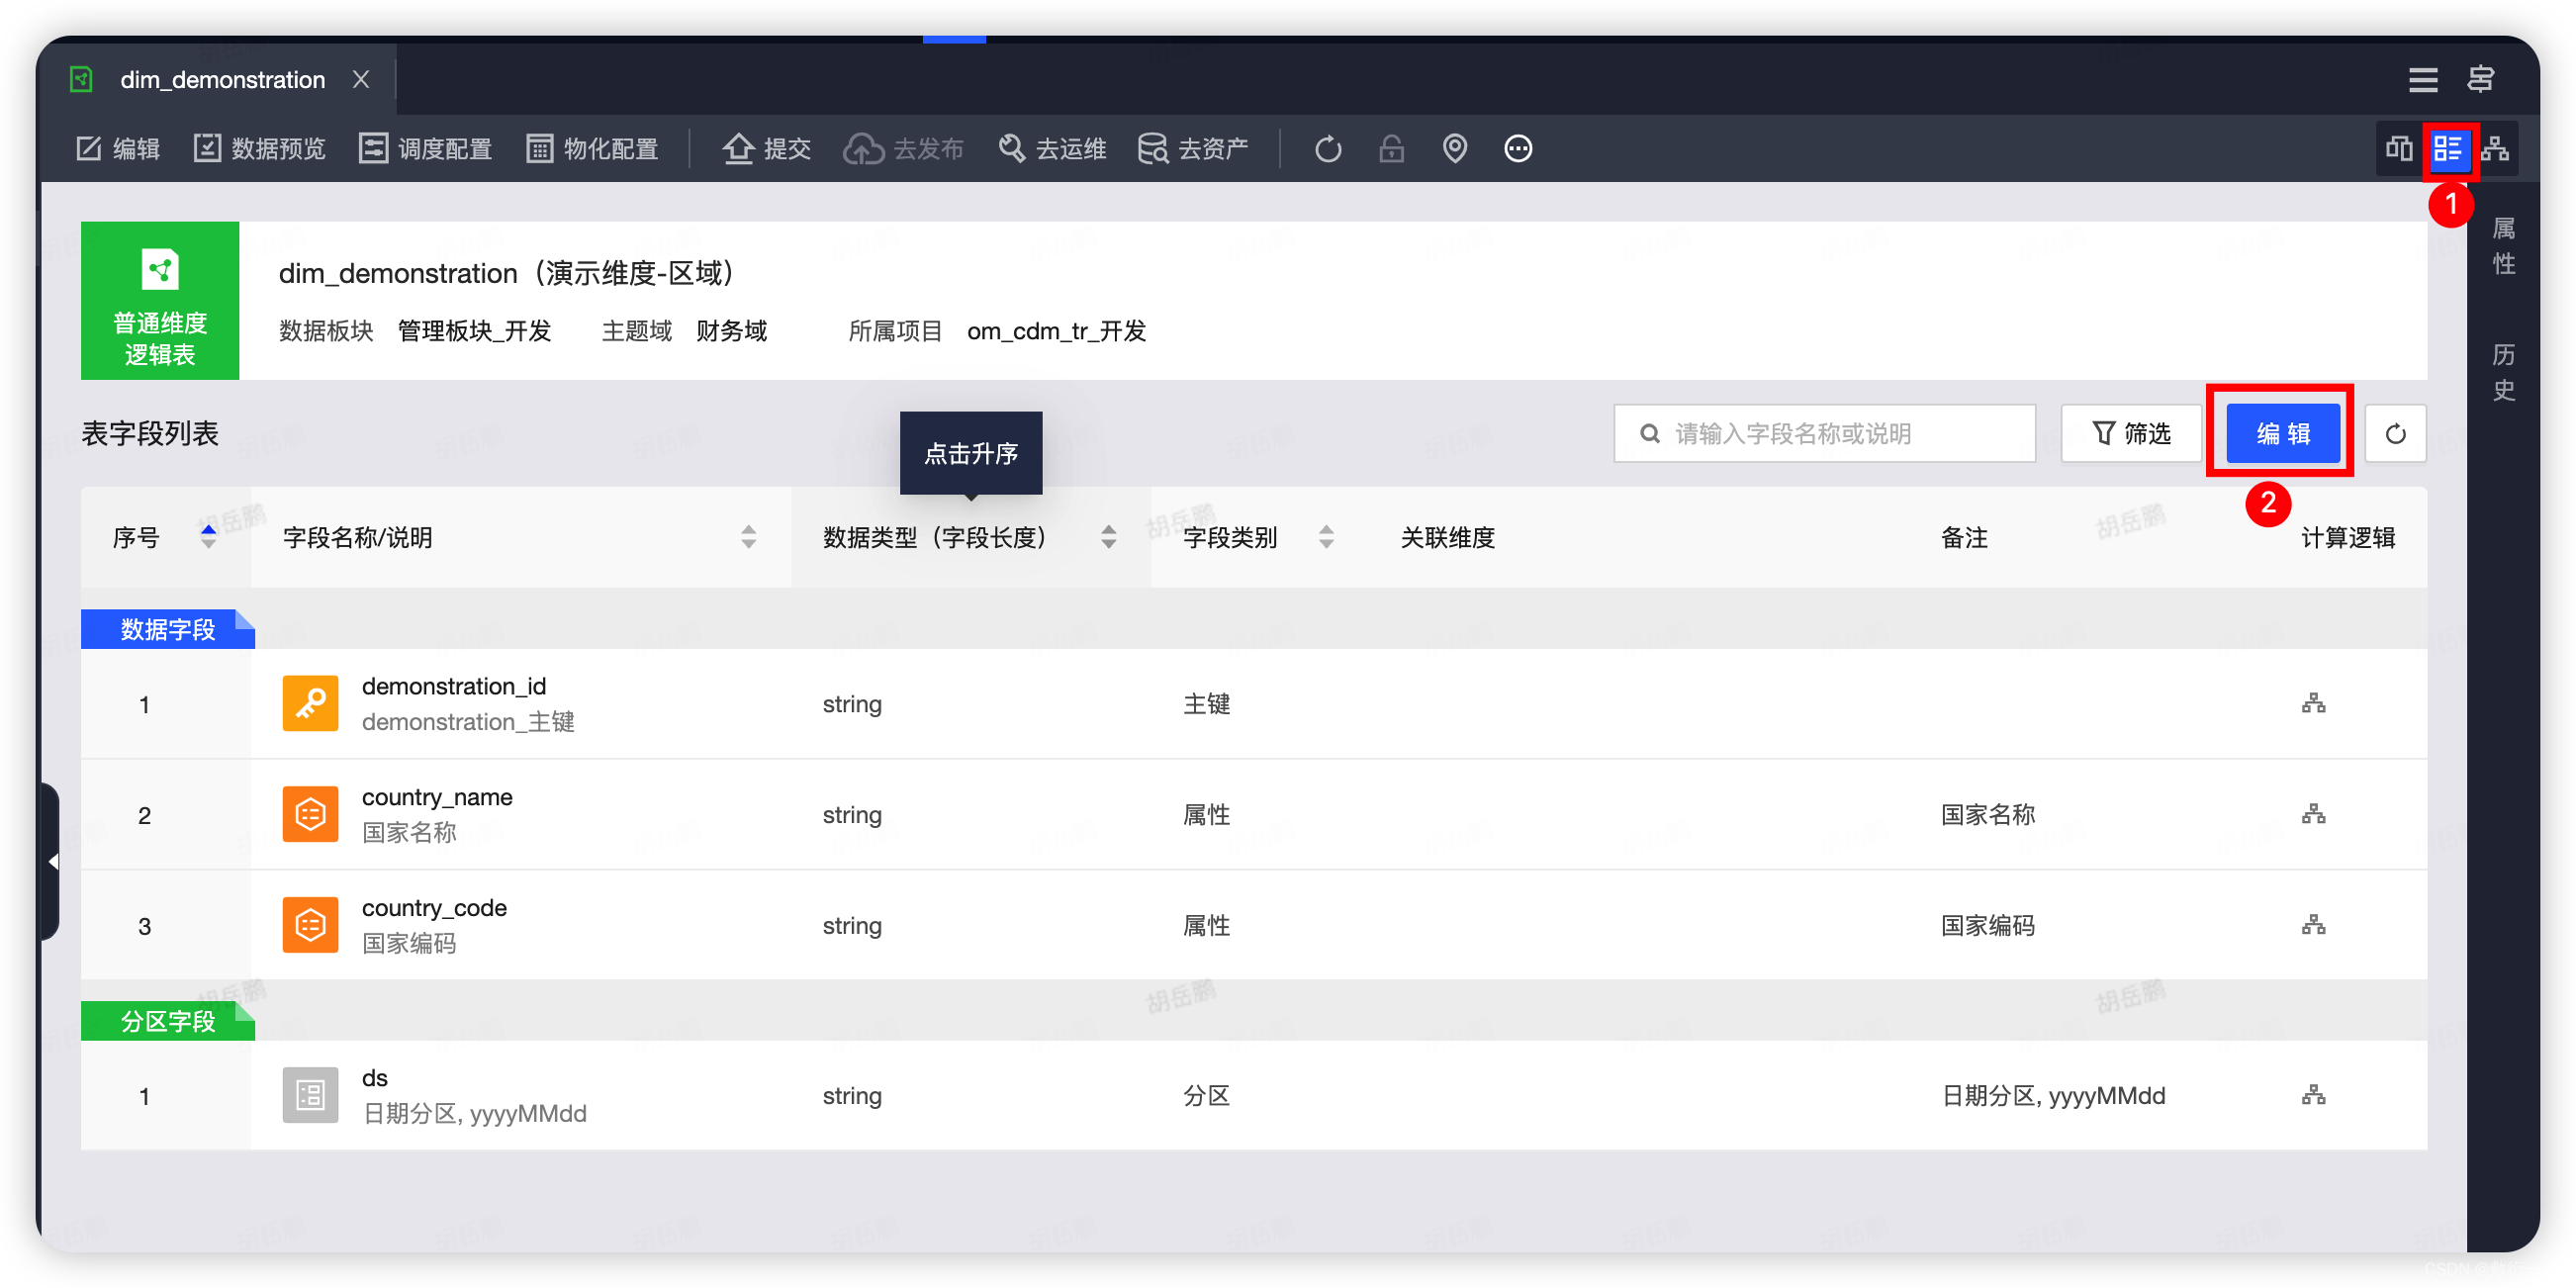Click the 筛选 filter button
This screenshot has height=1288, width=2576.
tap(2131, 433)
